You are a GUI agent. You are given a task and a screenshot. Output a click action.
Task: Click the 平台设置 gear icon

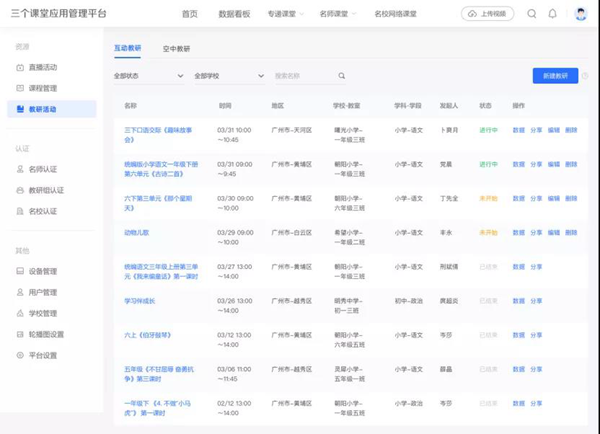click(21, 355)
